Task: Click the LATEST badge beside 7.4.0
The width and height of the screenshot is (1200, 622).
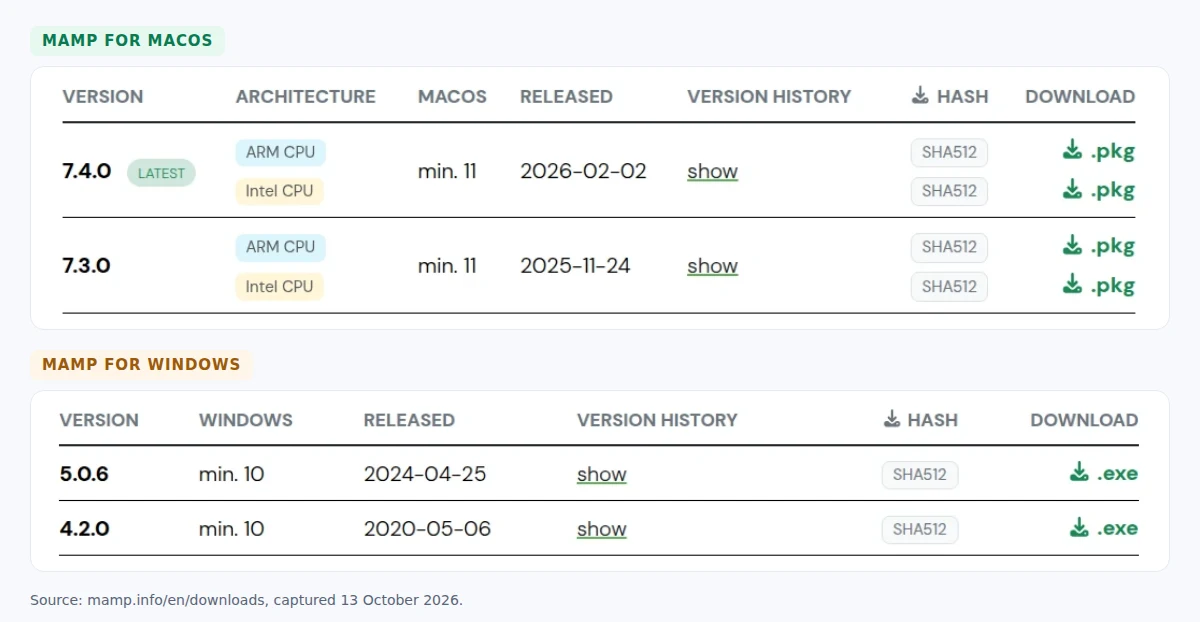Action: click(161, 173)
